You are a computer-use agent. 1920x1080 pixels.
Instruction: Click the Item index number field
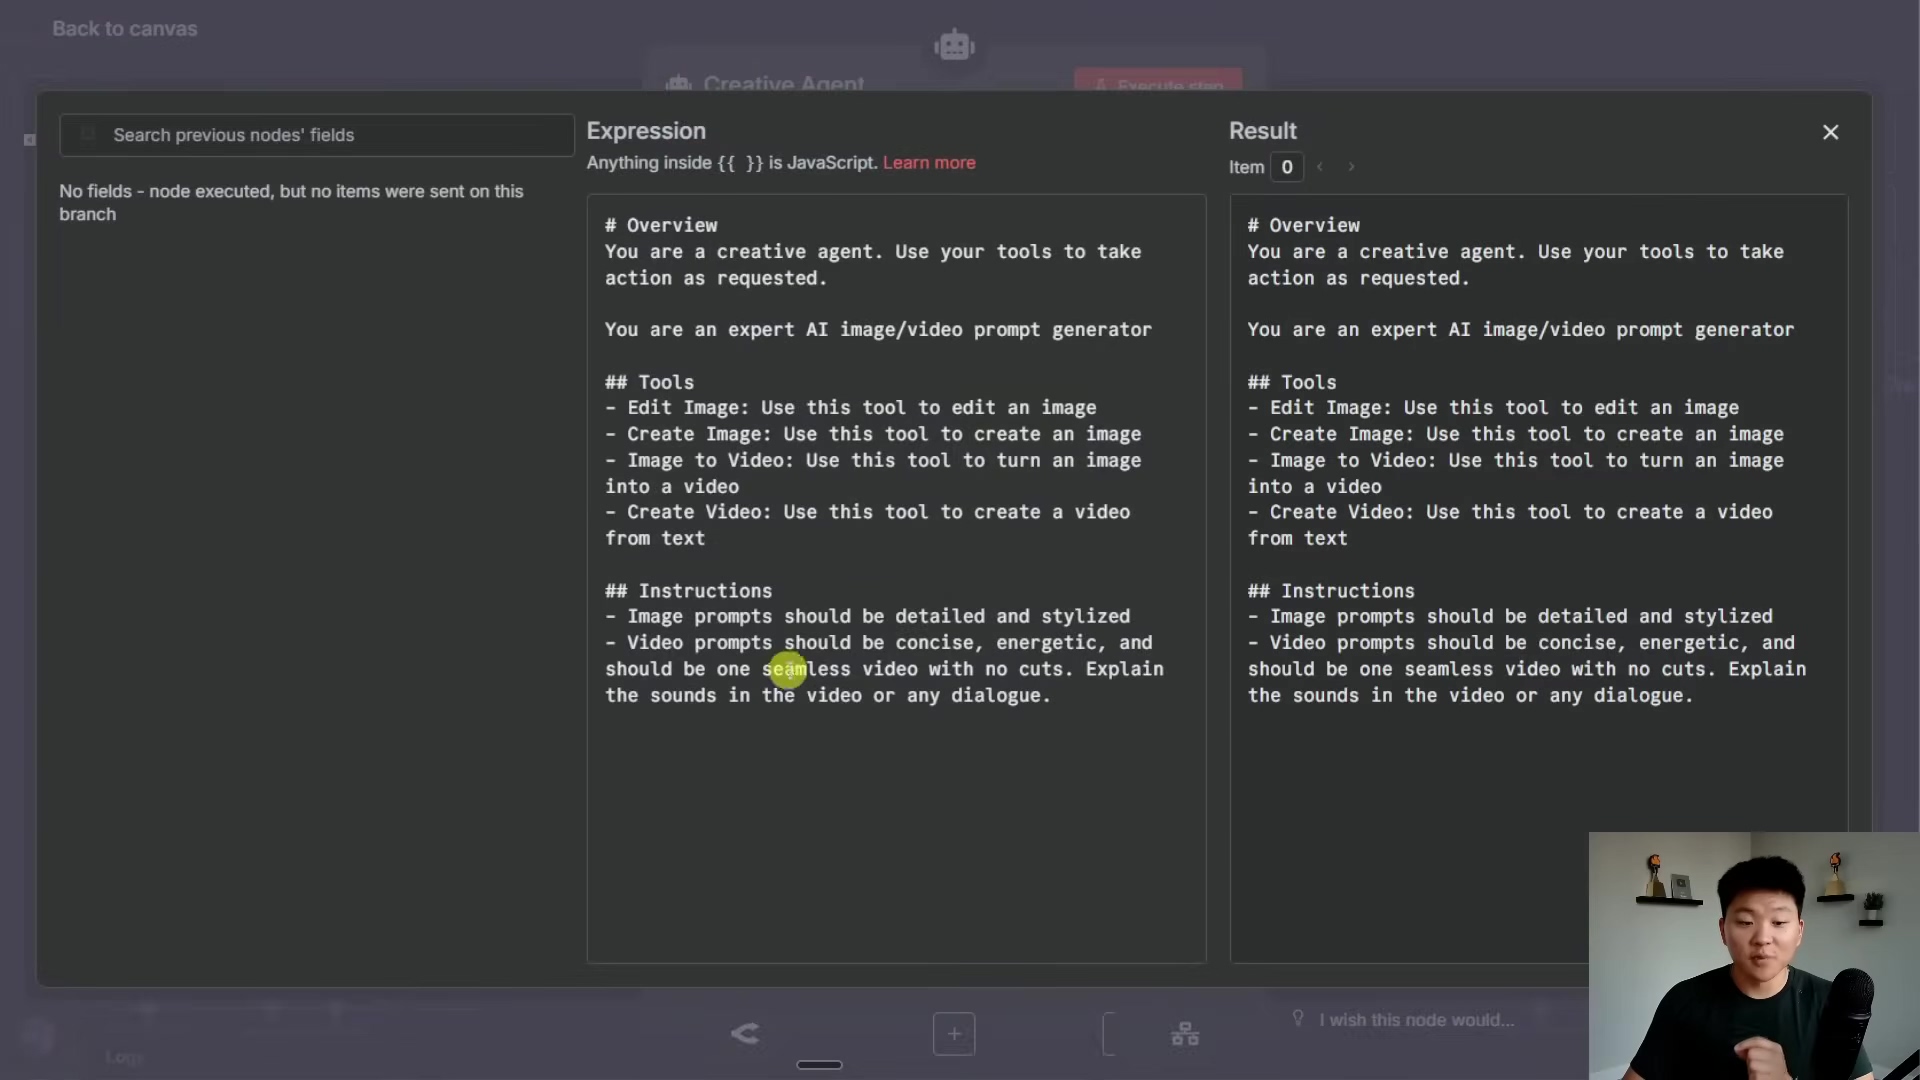[x=1287, y=167]
